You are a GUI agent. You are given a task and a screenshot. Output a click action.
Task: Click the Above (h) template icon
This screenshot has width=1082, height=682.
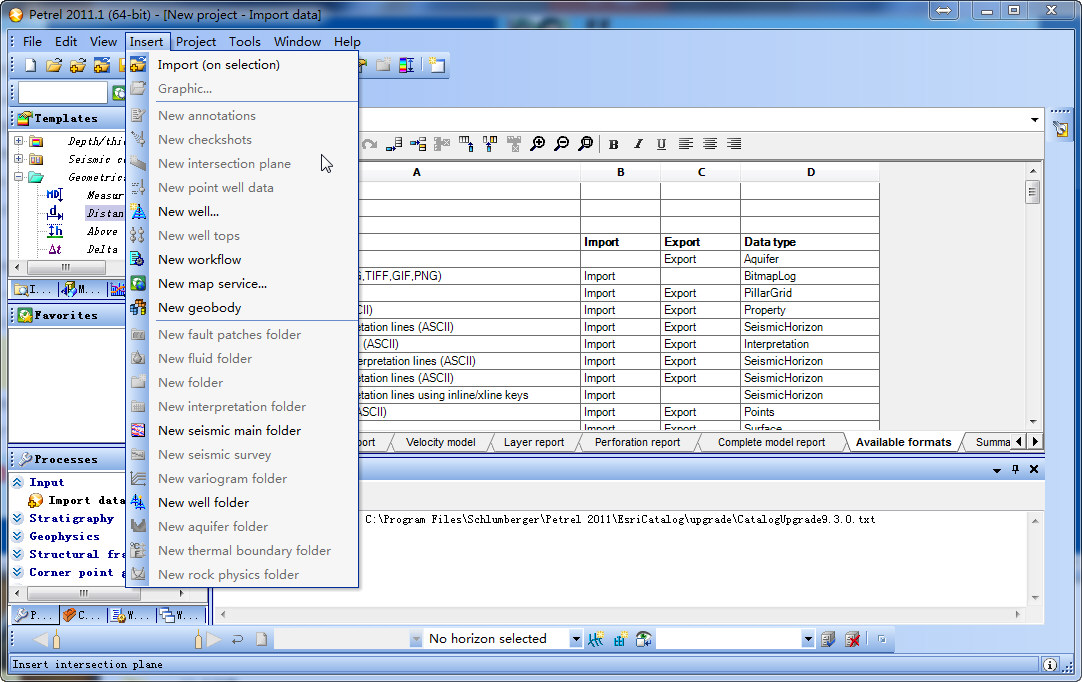pos(55,231)
